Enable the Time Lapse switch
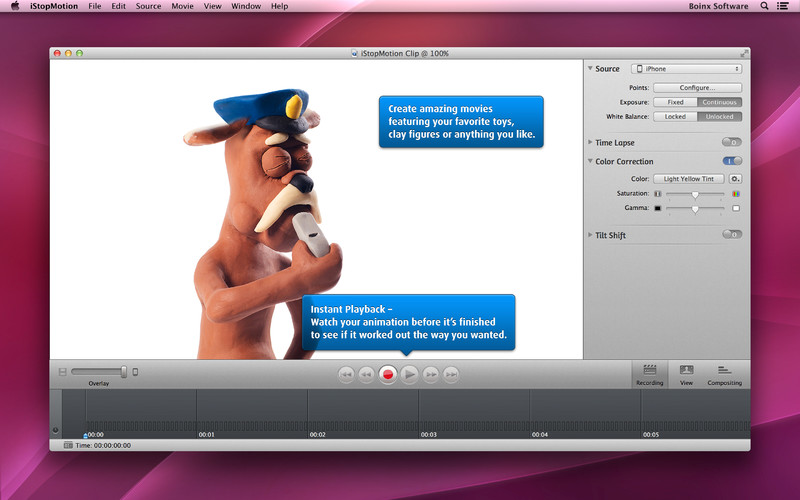The image size is (800, 500). (732, 143)
